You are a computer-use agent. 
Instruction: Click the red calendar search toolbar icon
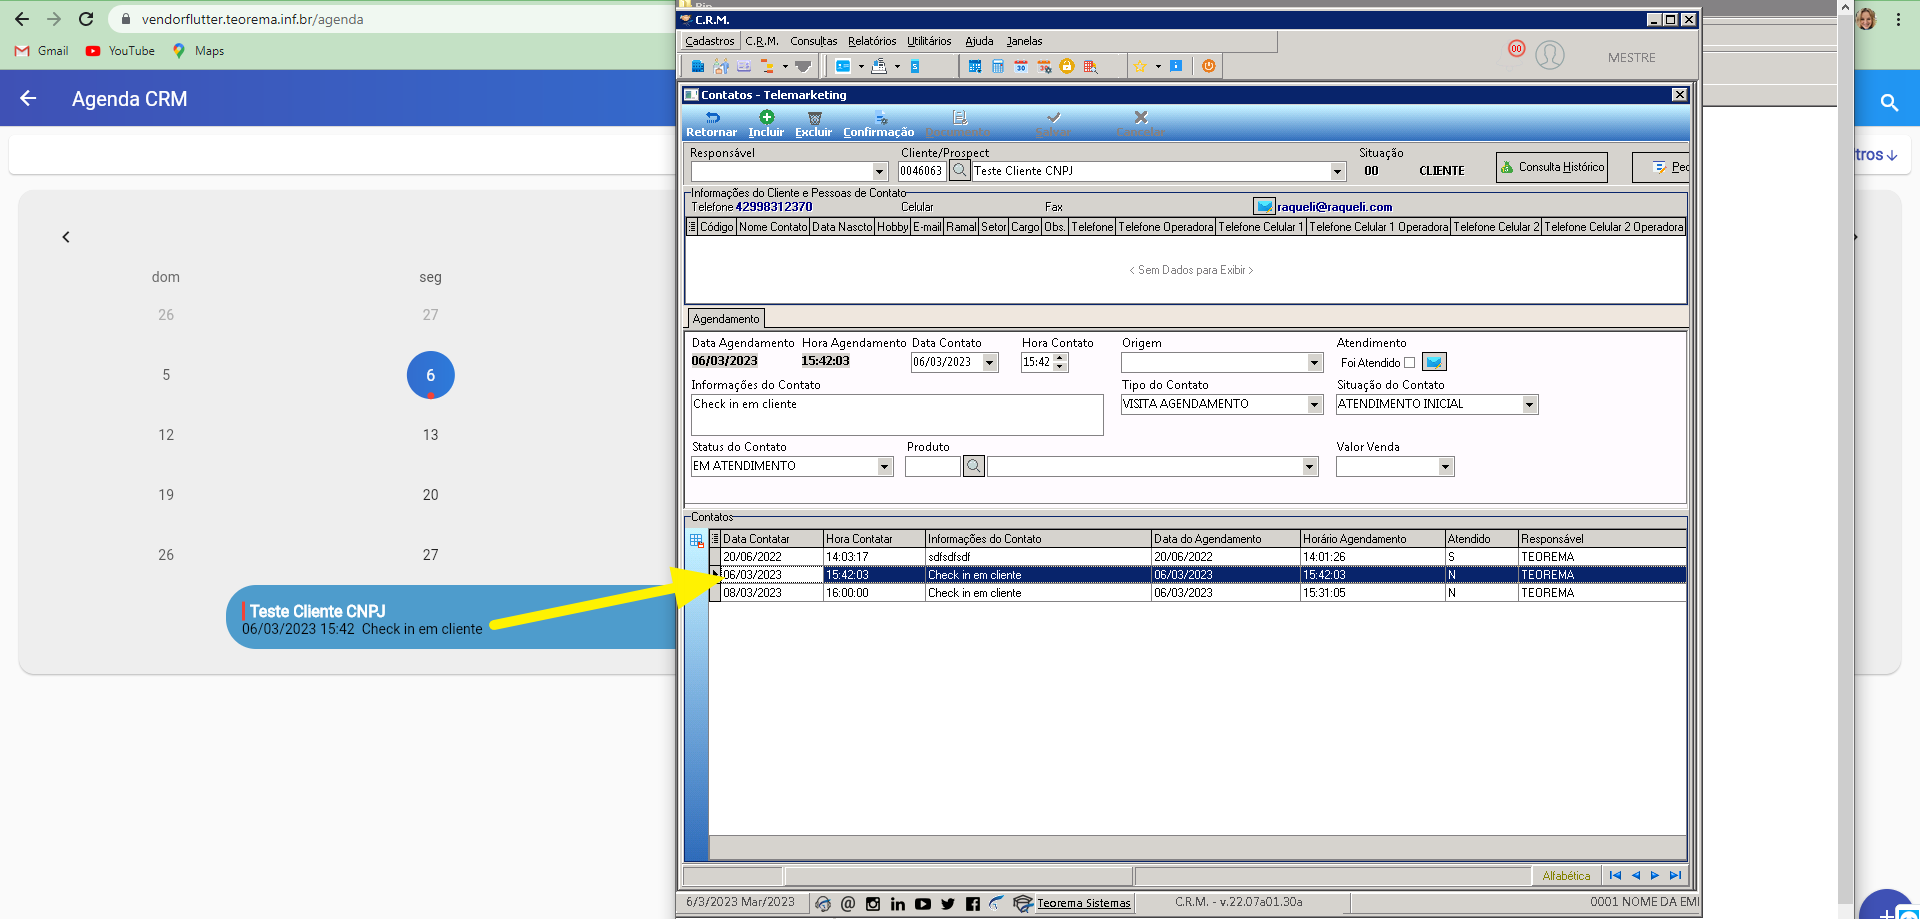click(x=1090, y=66)
